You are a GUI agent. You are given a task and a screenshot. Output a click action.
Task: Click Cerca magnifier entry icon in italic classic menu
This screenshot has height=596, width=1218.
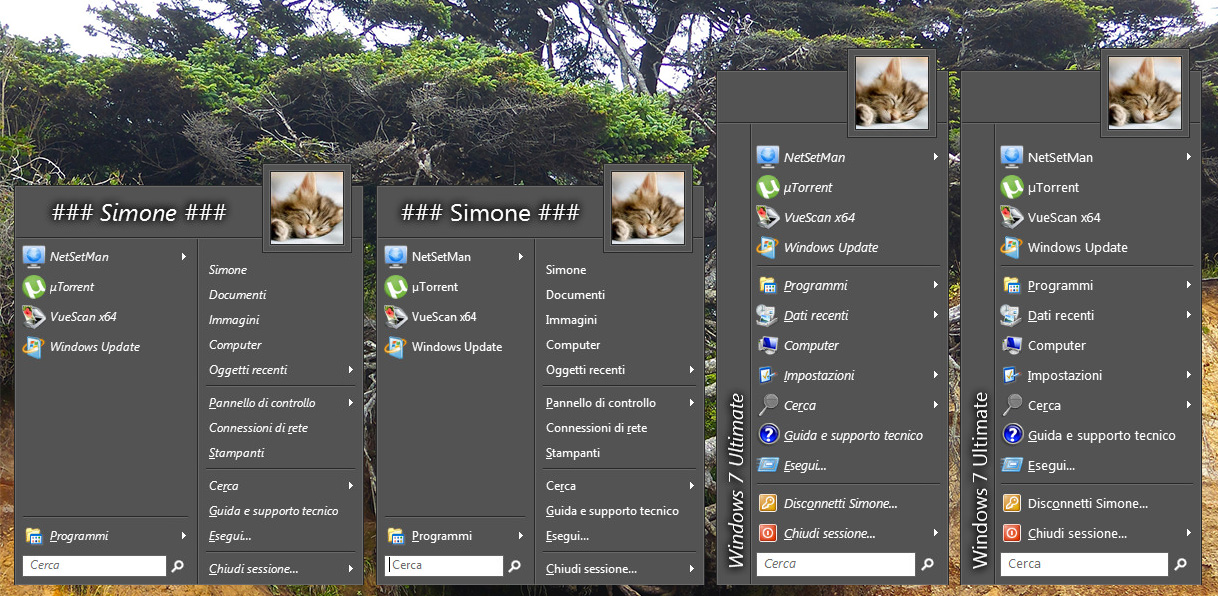(768, 405)
